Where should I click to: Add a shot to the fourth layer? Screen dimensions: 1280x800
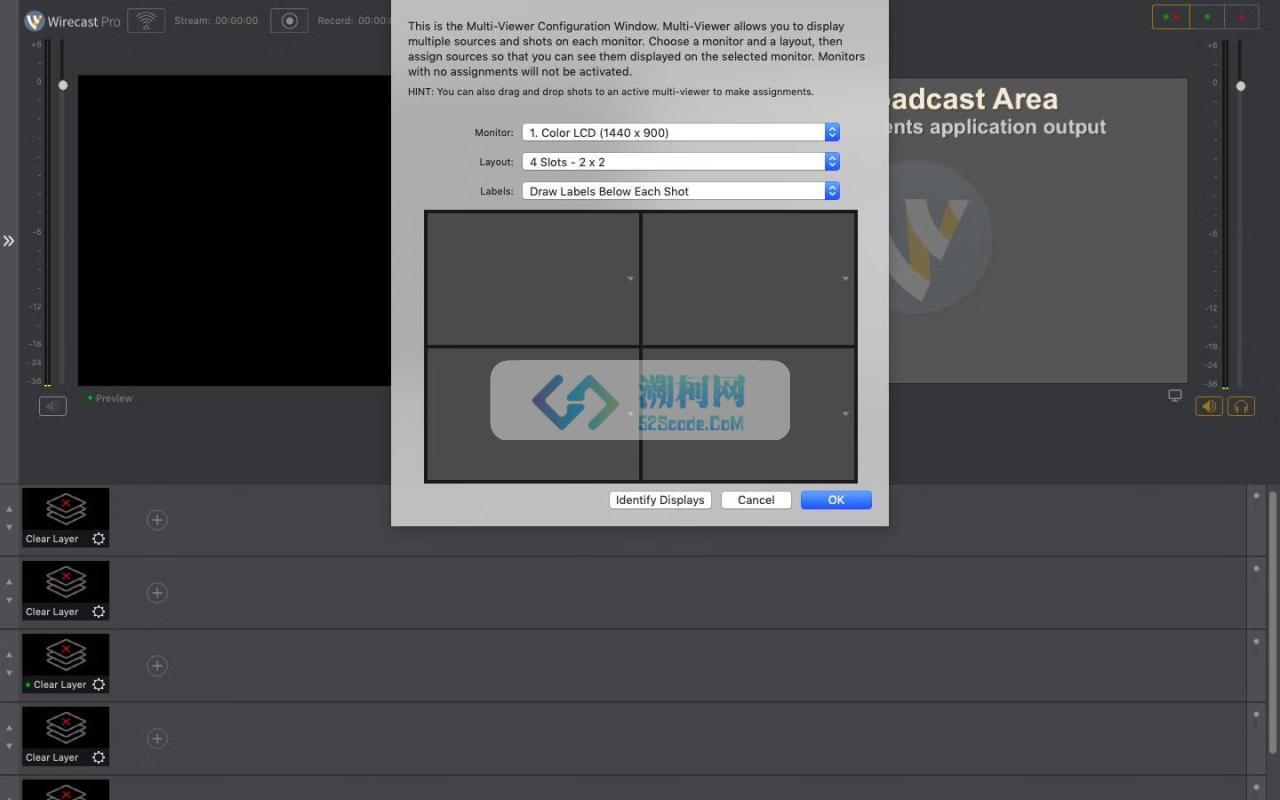click(x=157, y=739)
